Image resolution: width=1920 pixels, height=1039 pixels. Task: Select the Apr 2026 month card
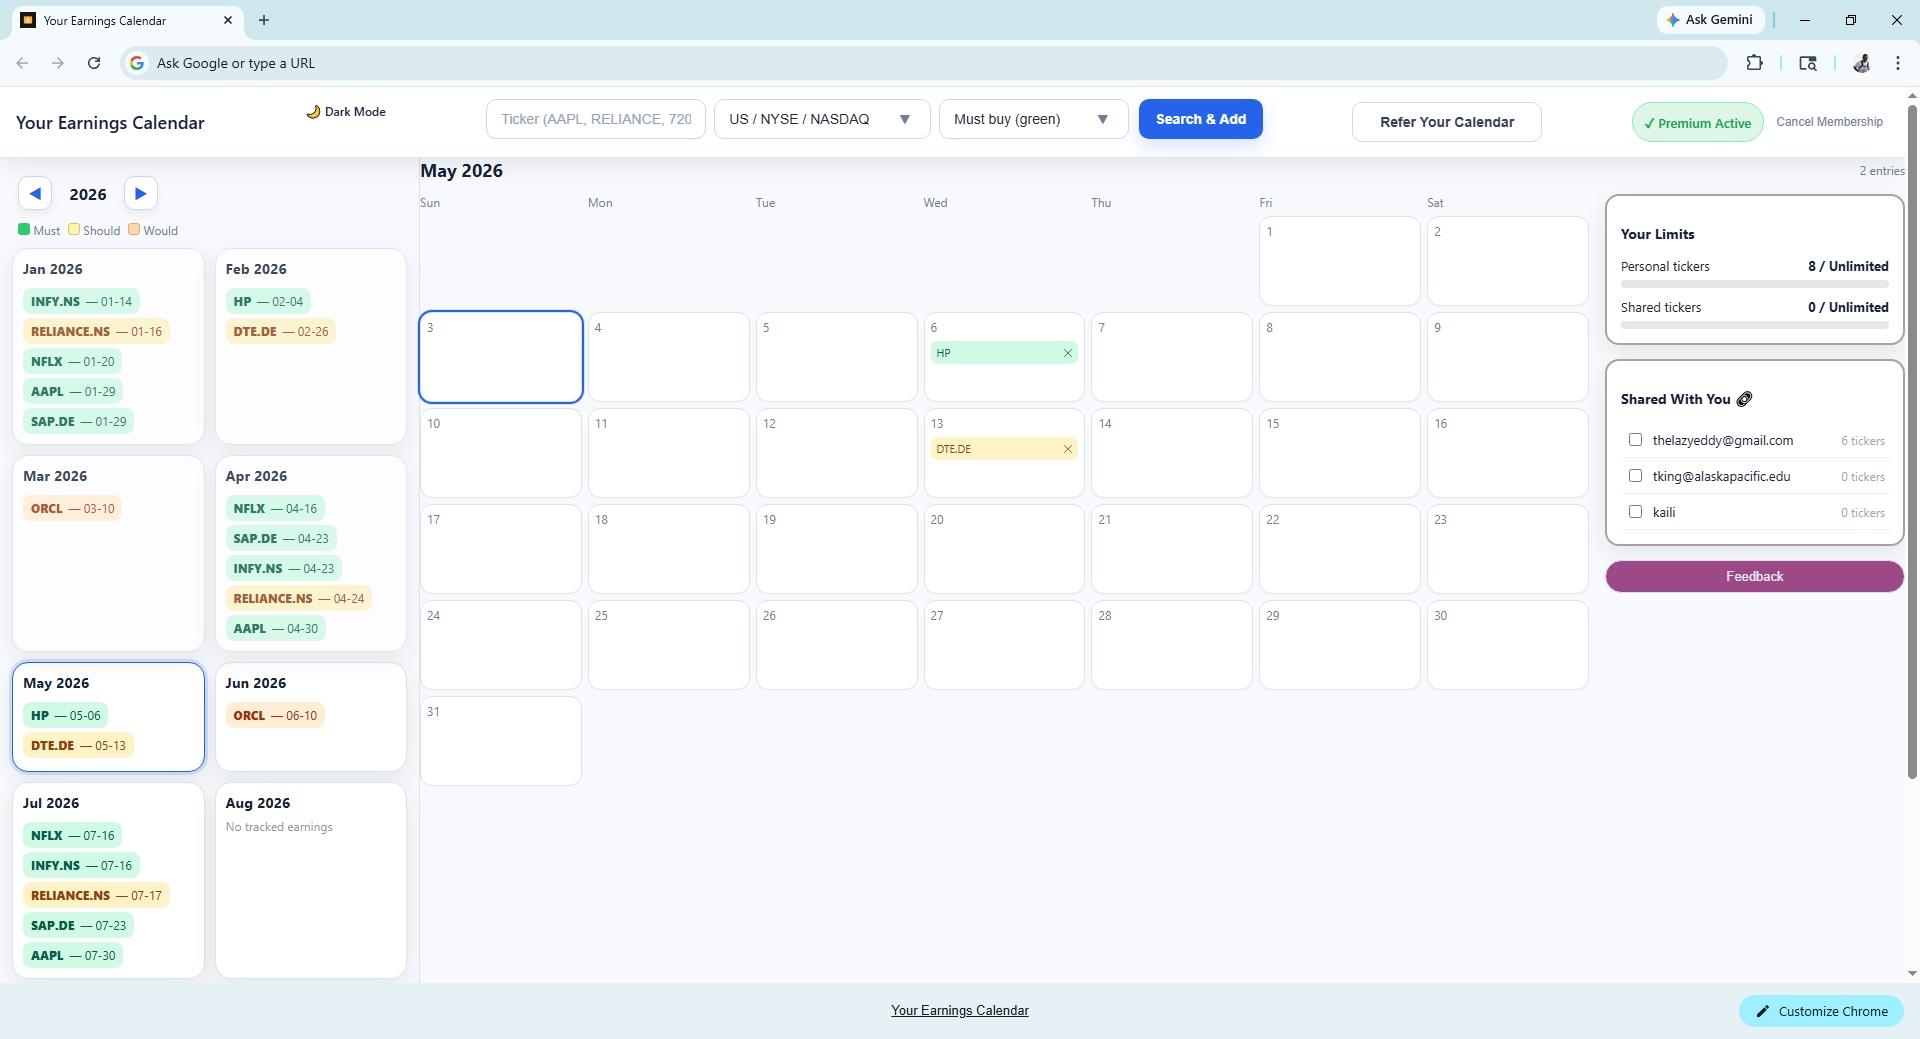(311, 554)
